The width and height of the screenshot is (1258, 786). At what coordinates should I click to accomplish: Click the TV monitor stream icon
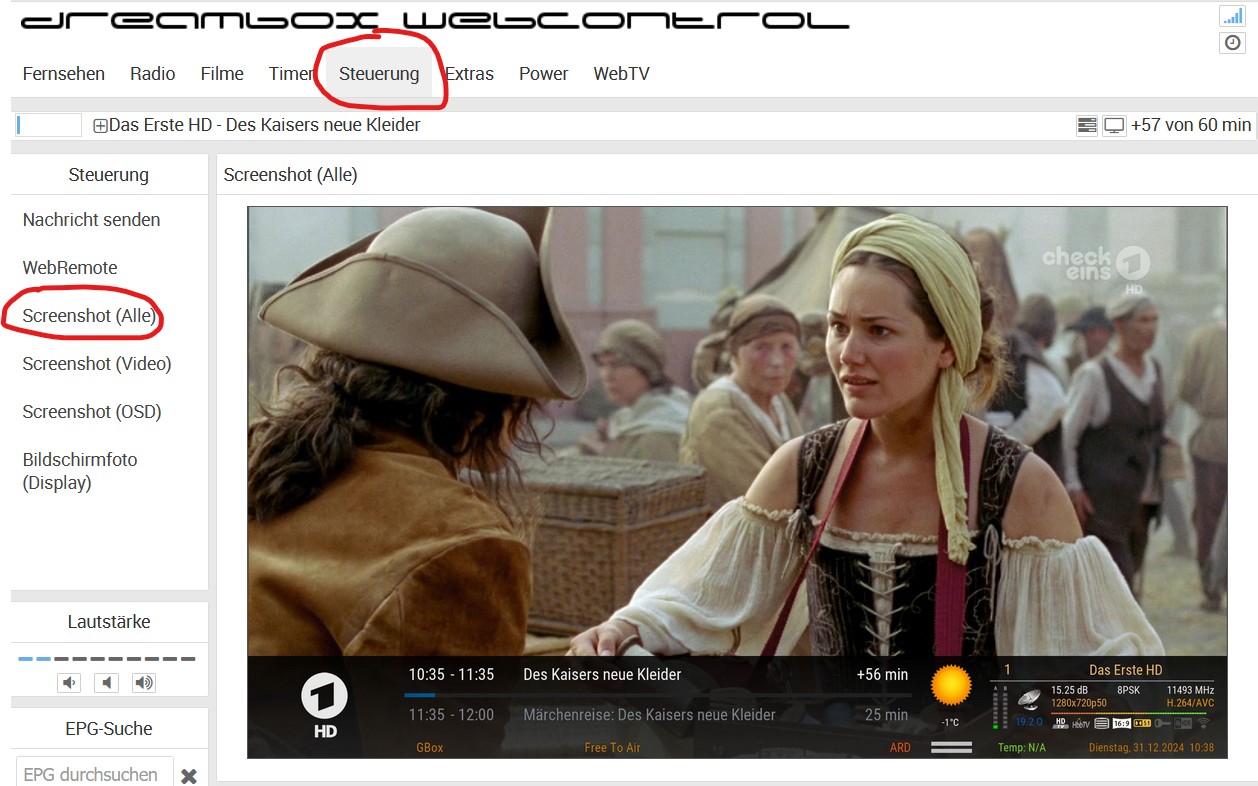[1114, 125]
